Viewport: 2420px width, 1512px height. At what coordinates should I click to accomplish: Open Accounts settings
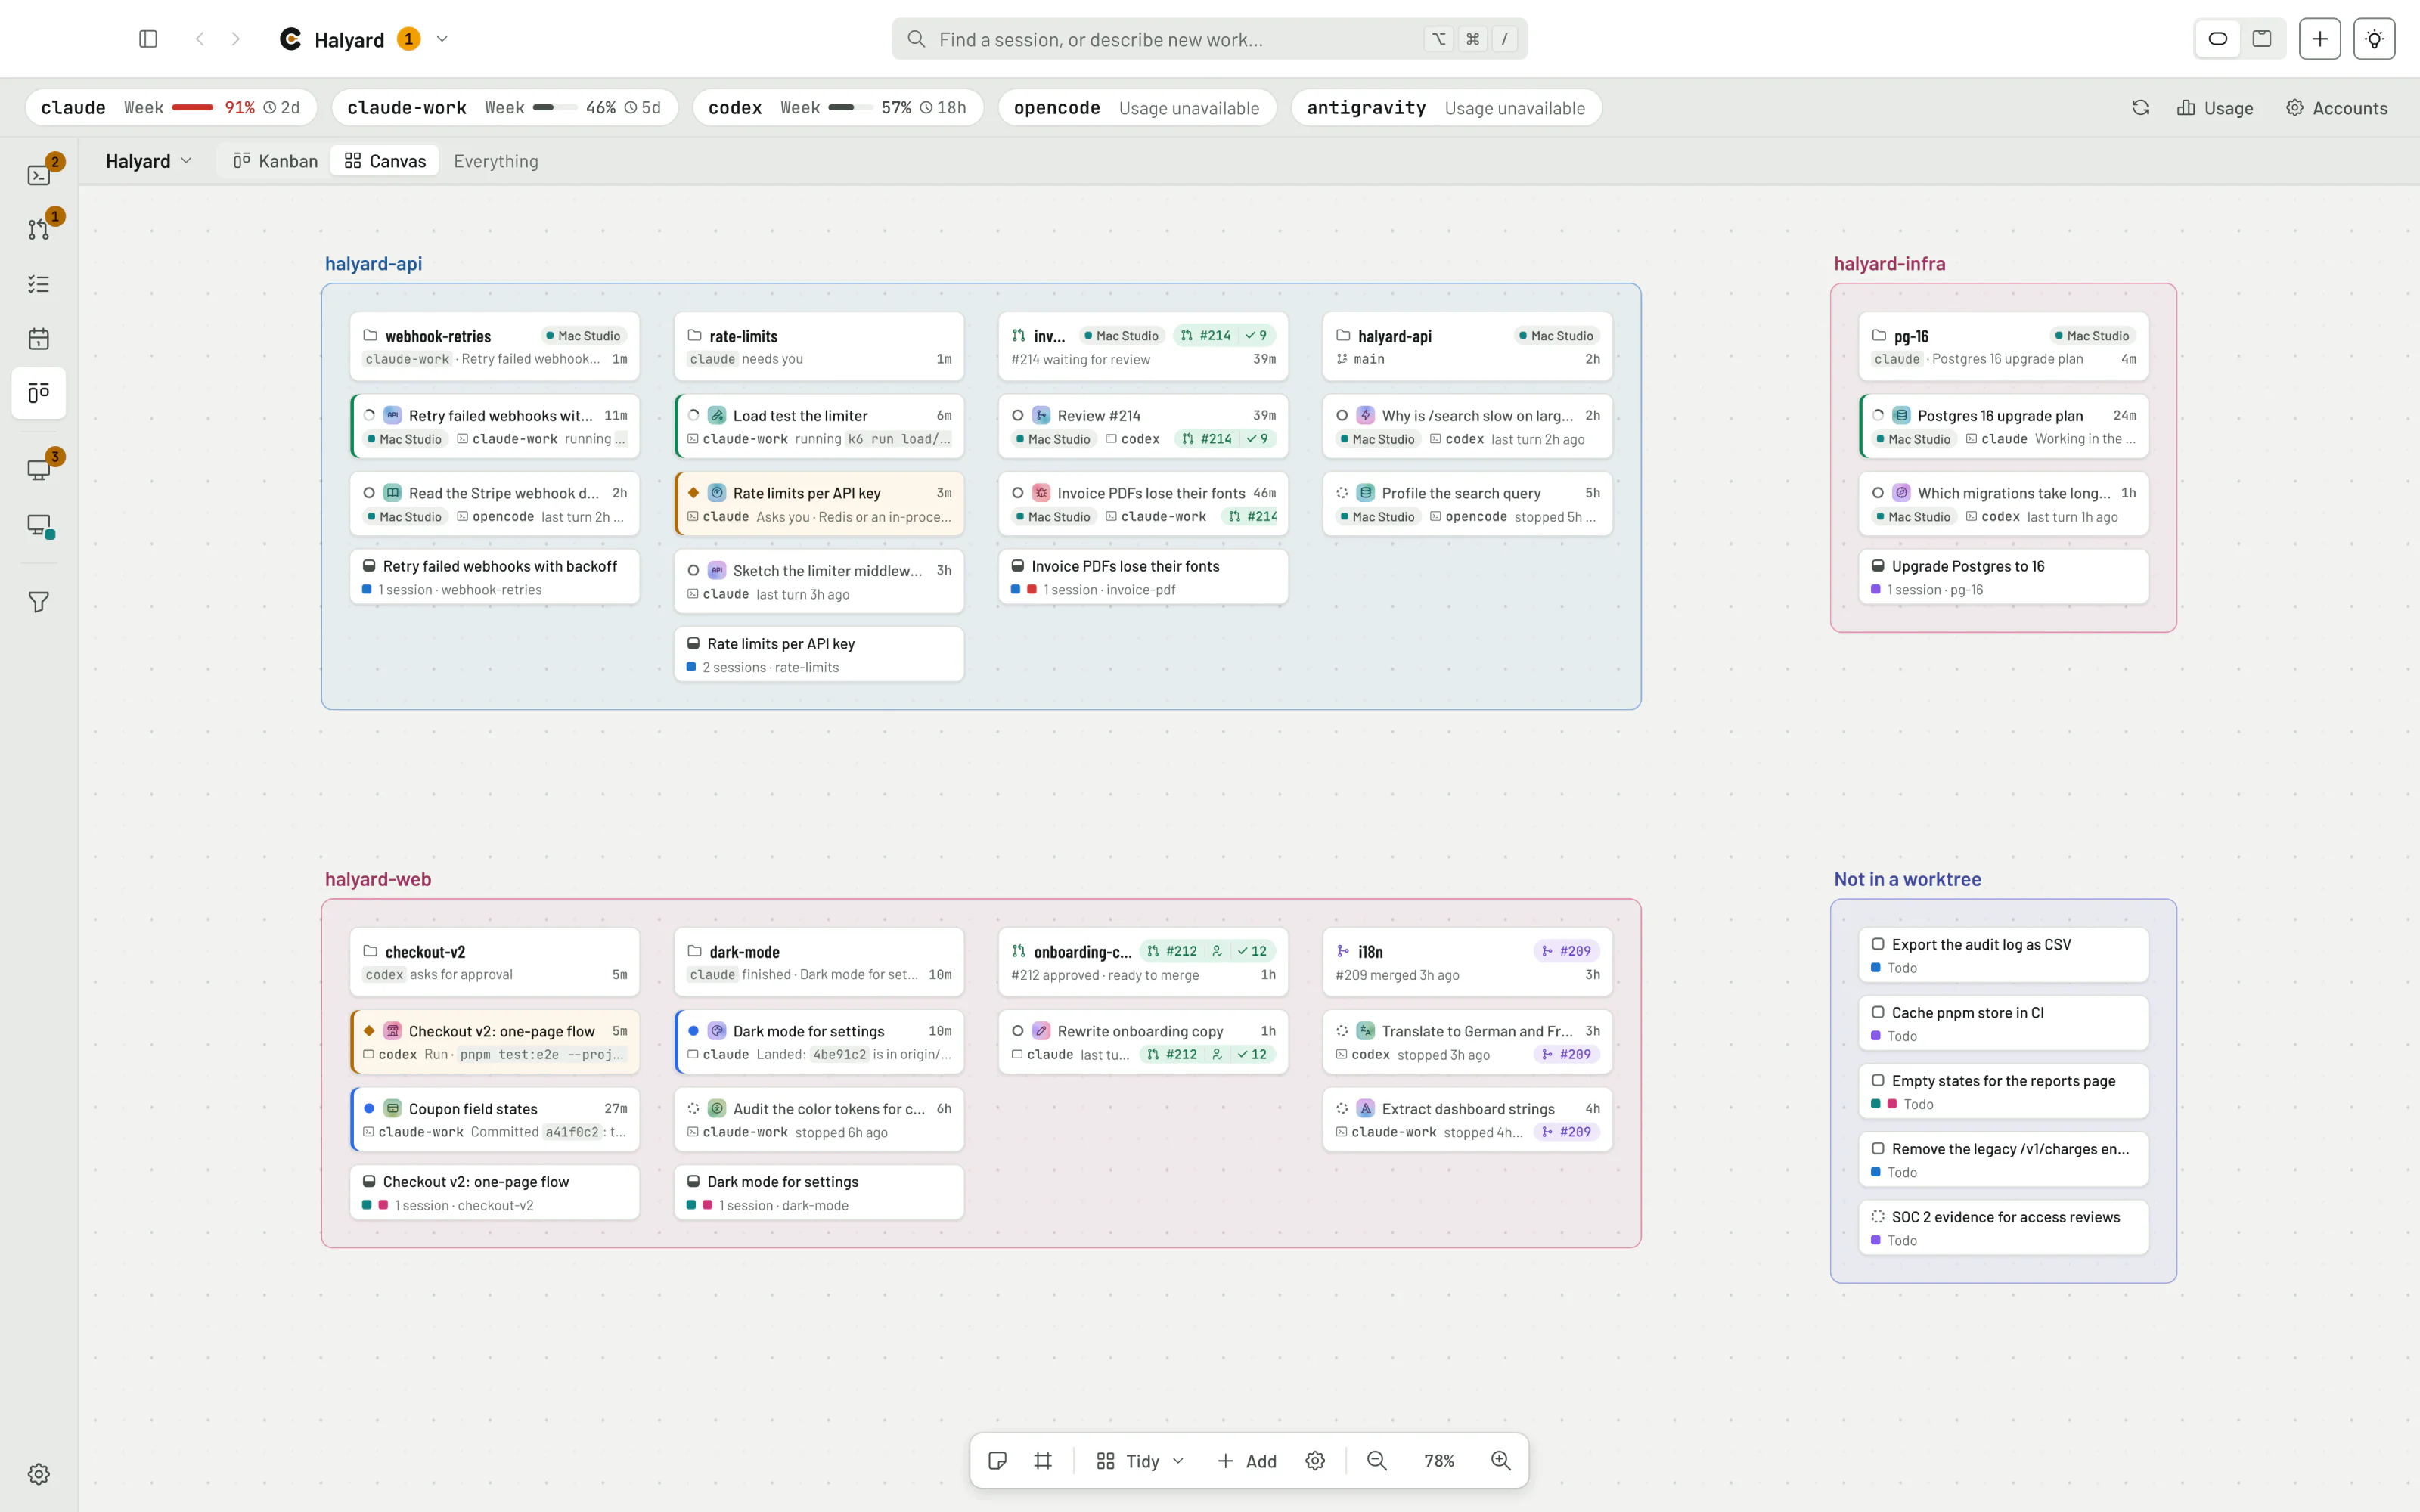coord(2337,108)
